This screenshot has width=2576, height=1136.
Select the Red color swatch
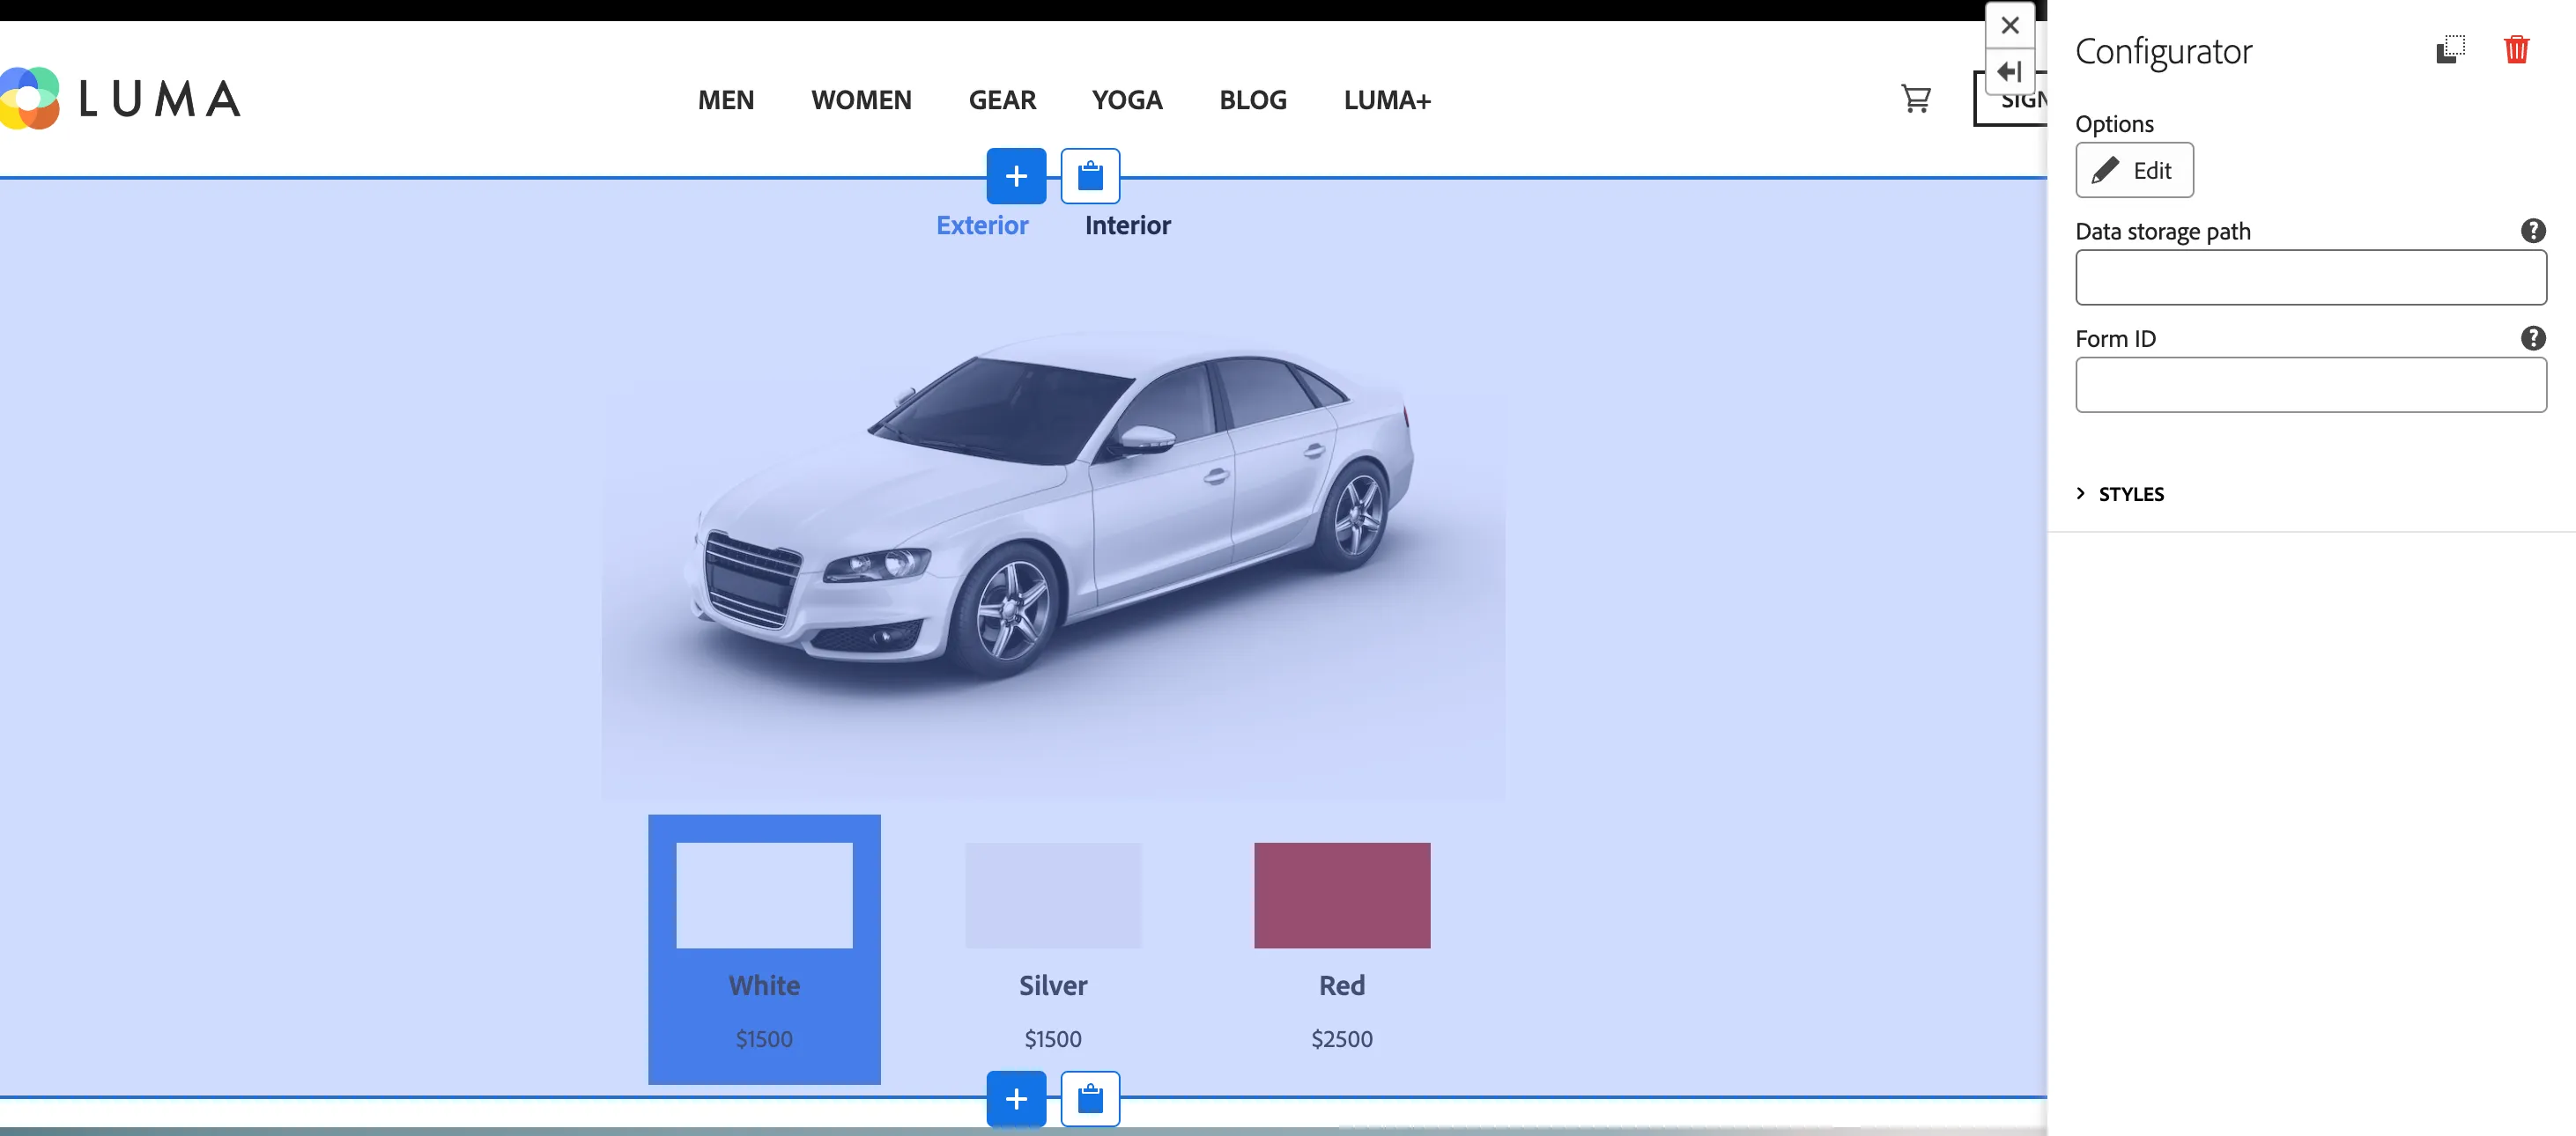coord(1342,895)
